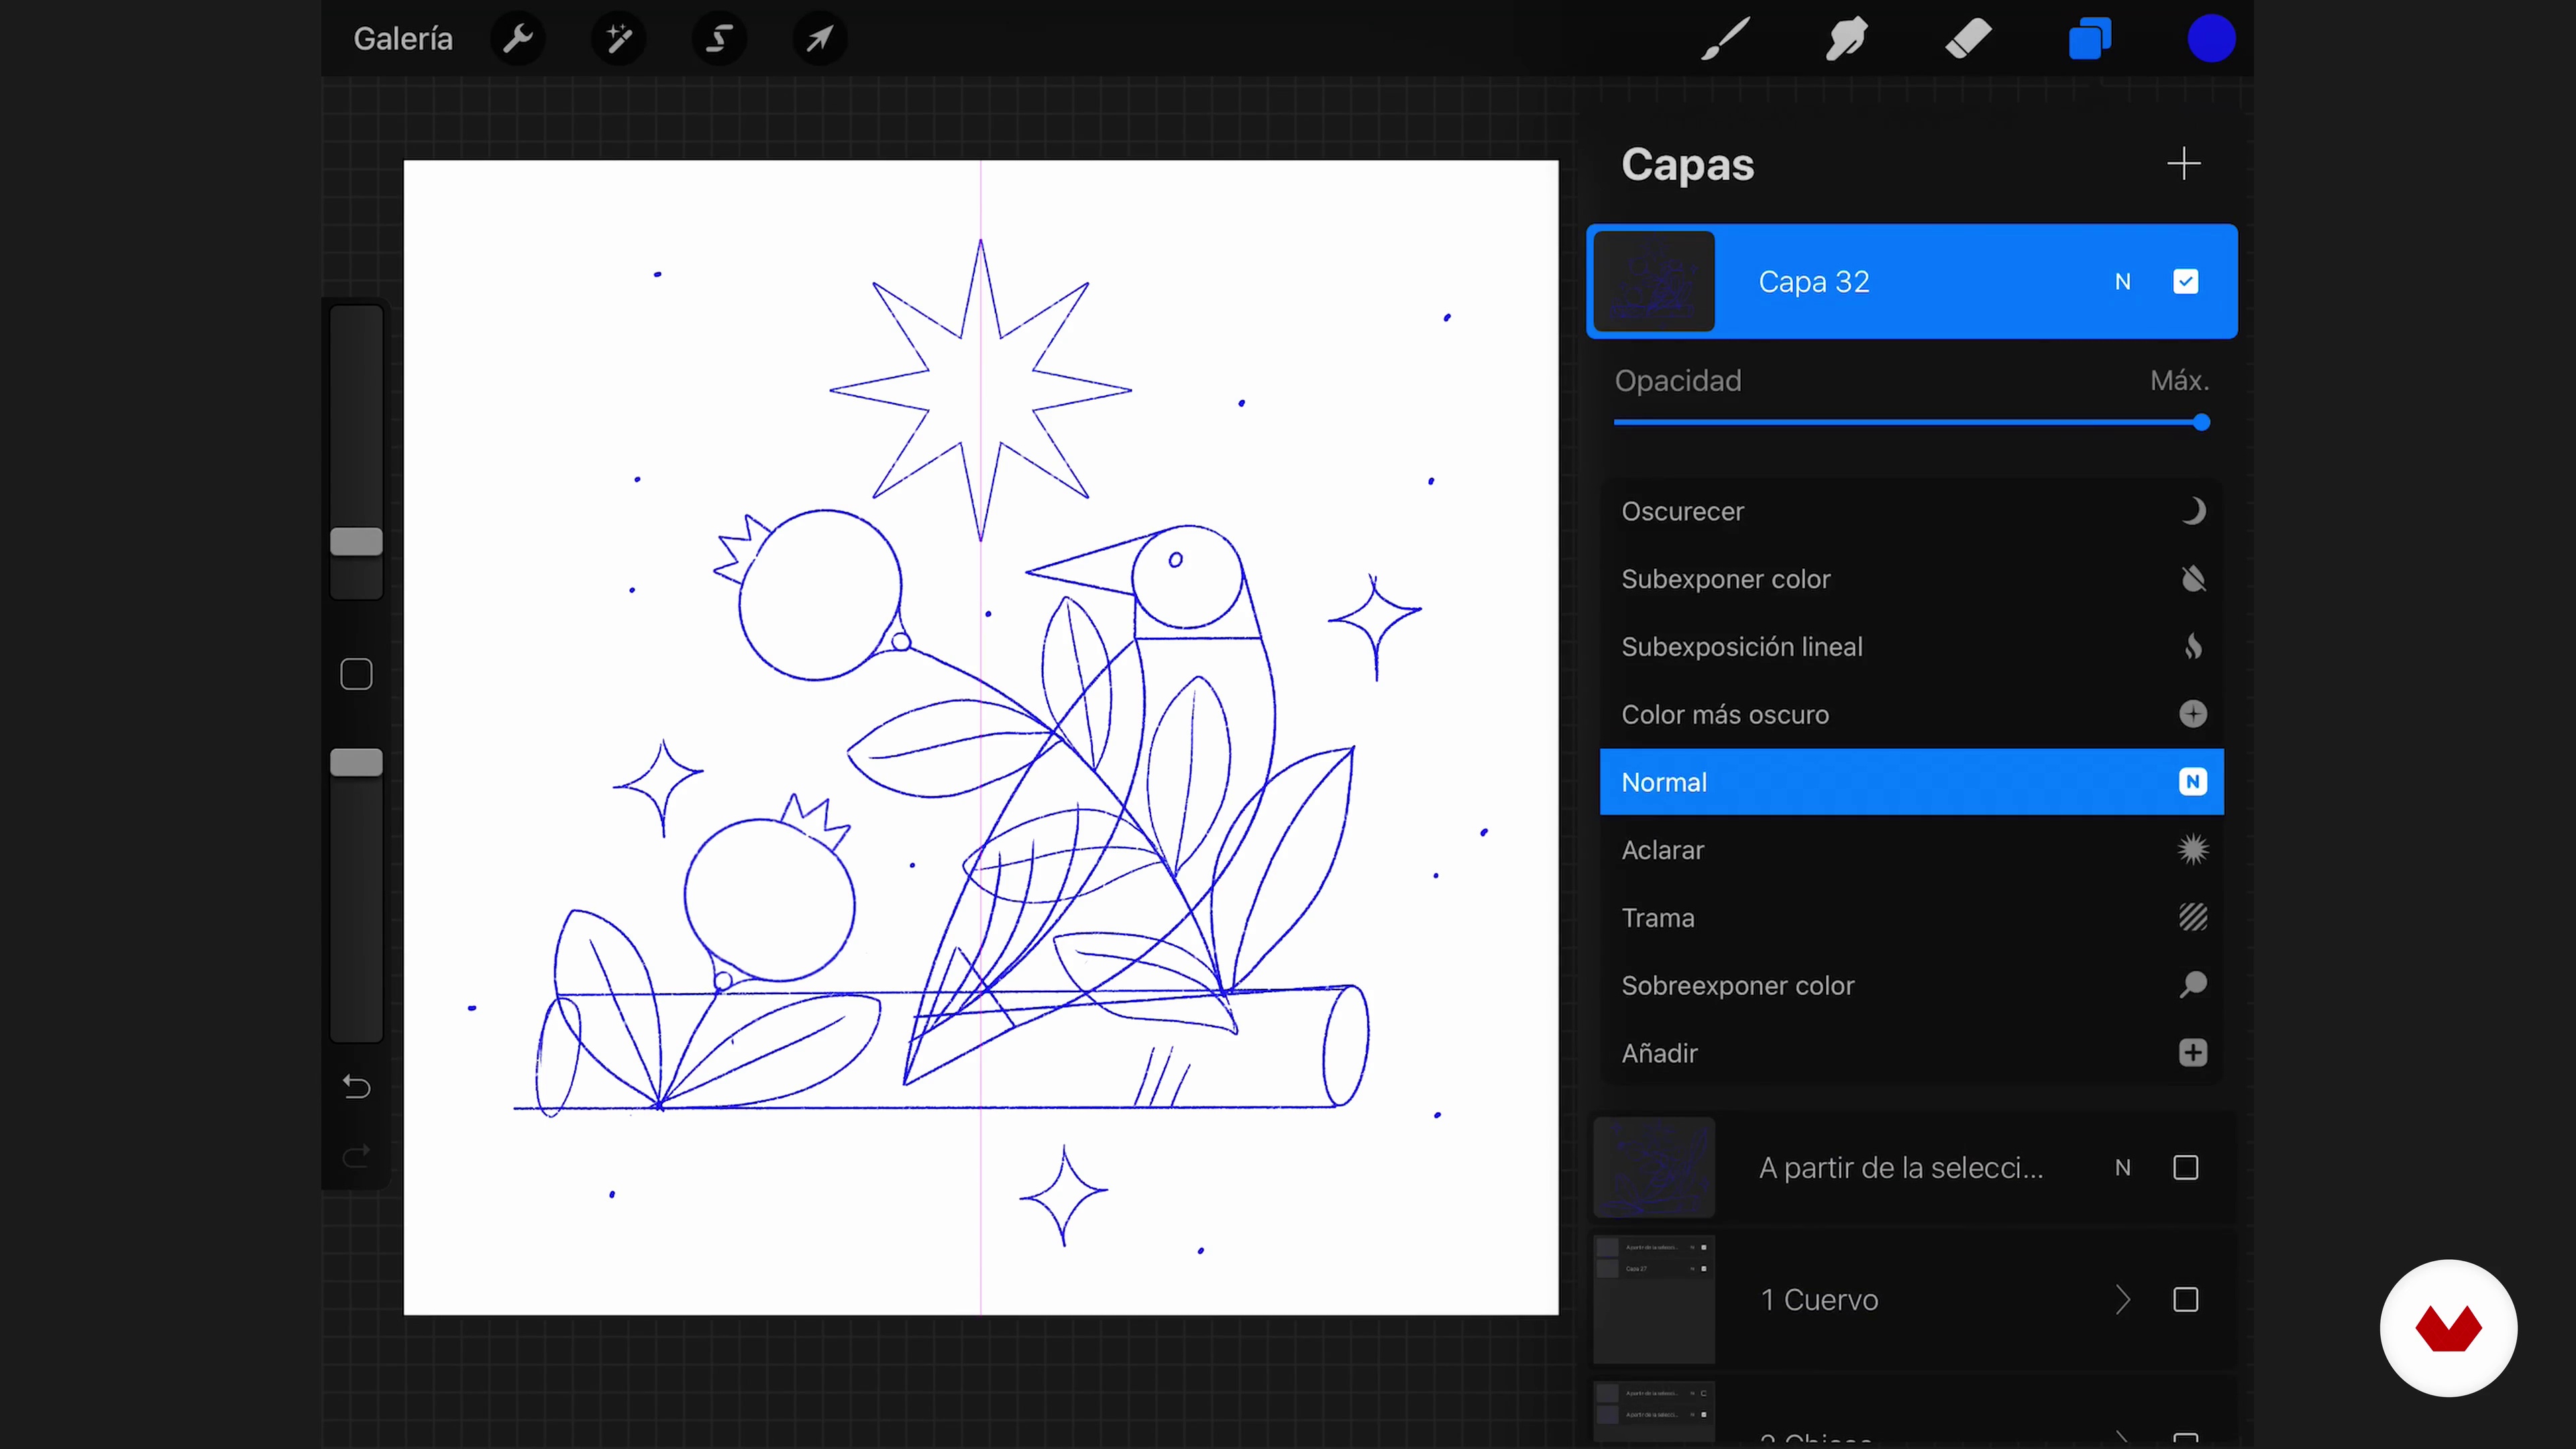This screenshot has width=2576, height=1449.
Task: Open the Actions wrench menu
Action: (518, 39)
